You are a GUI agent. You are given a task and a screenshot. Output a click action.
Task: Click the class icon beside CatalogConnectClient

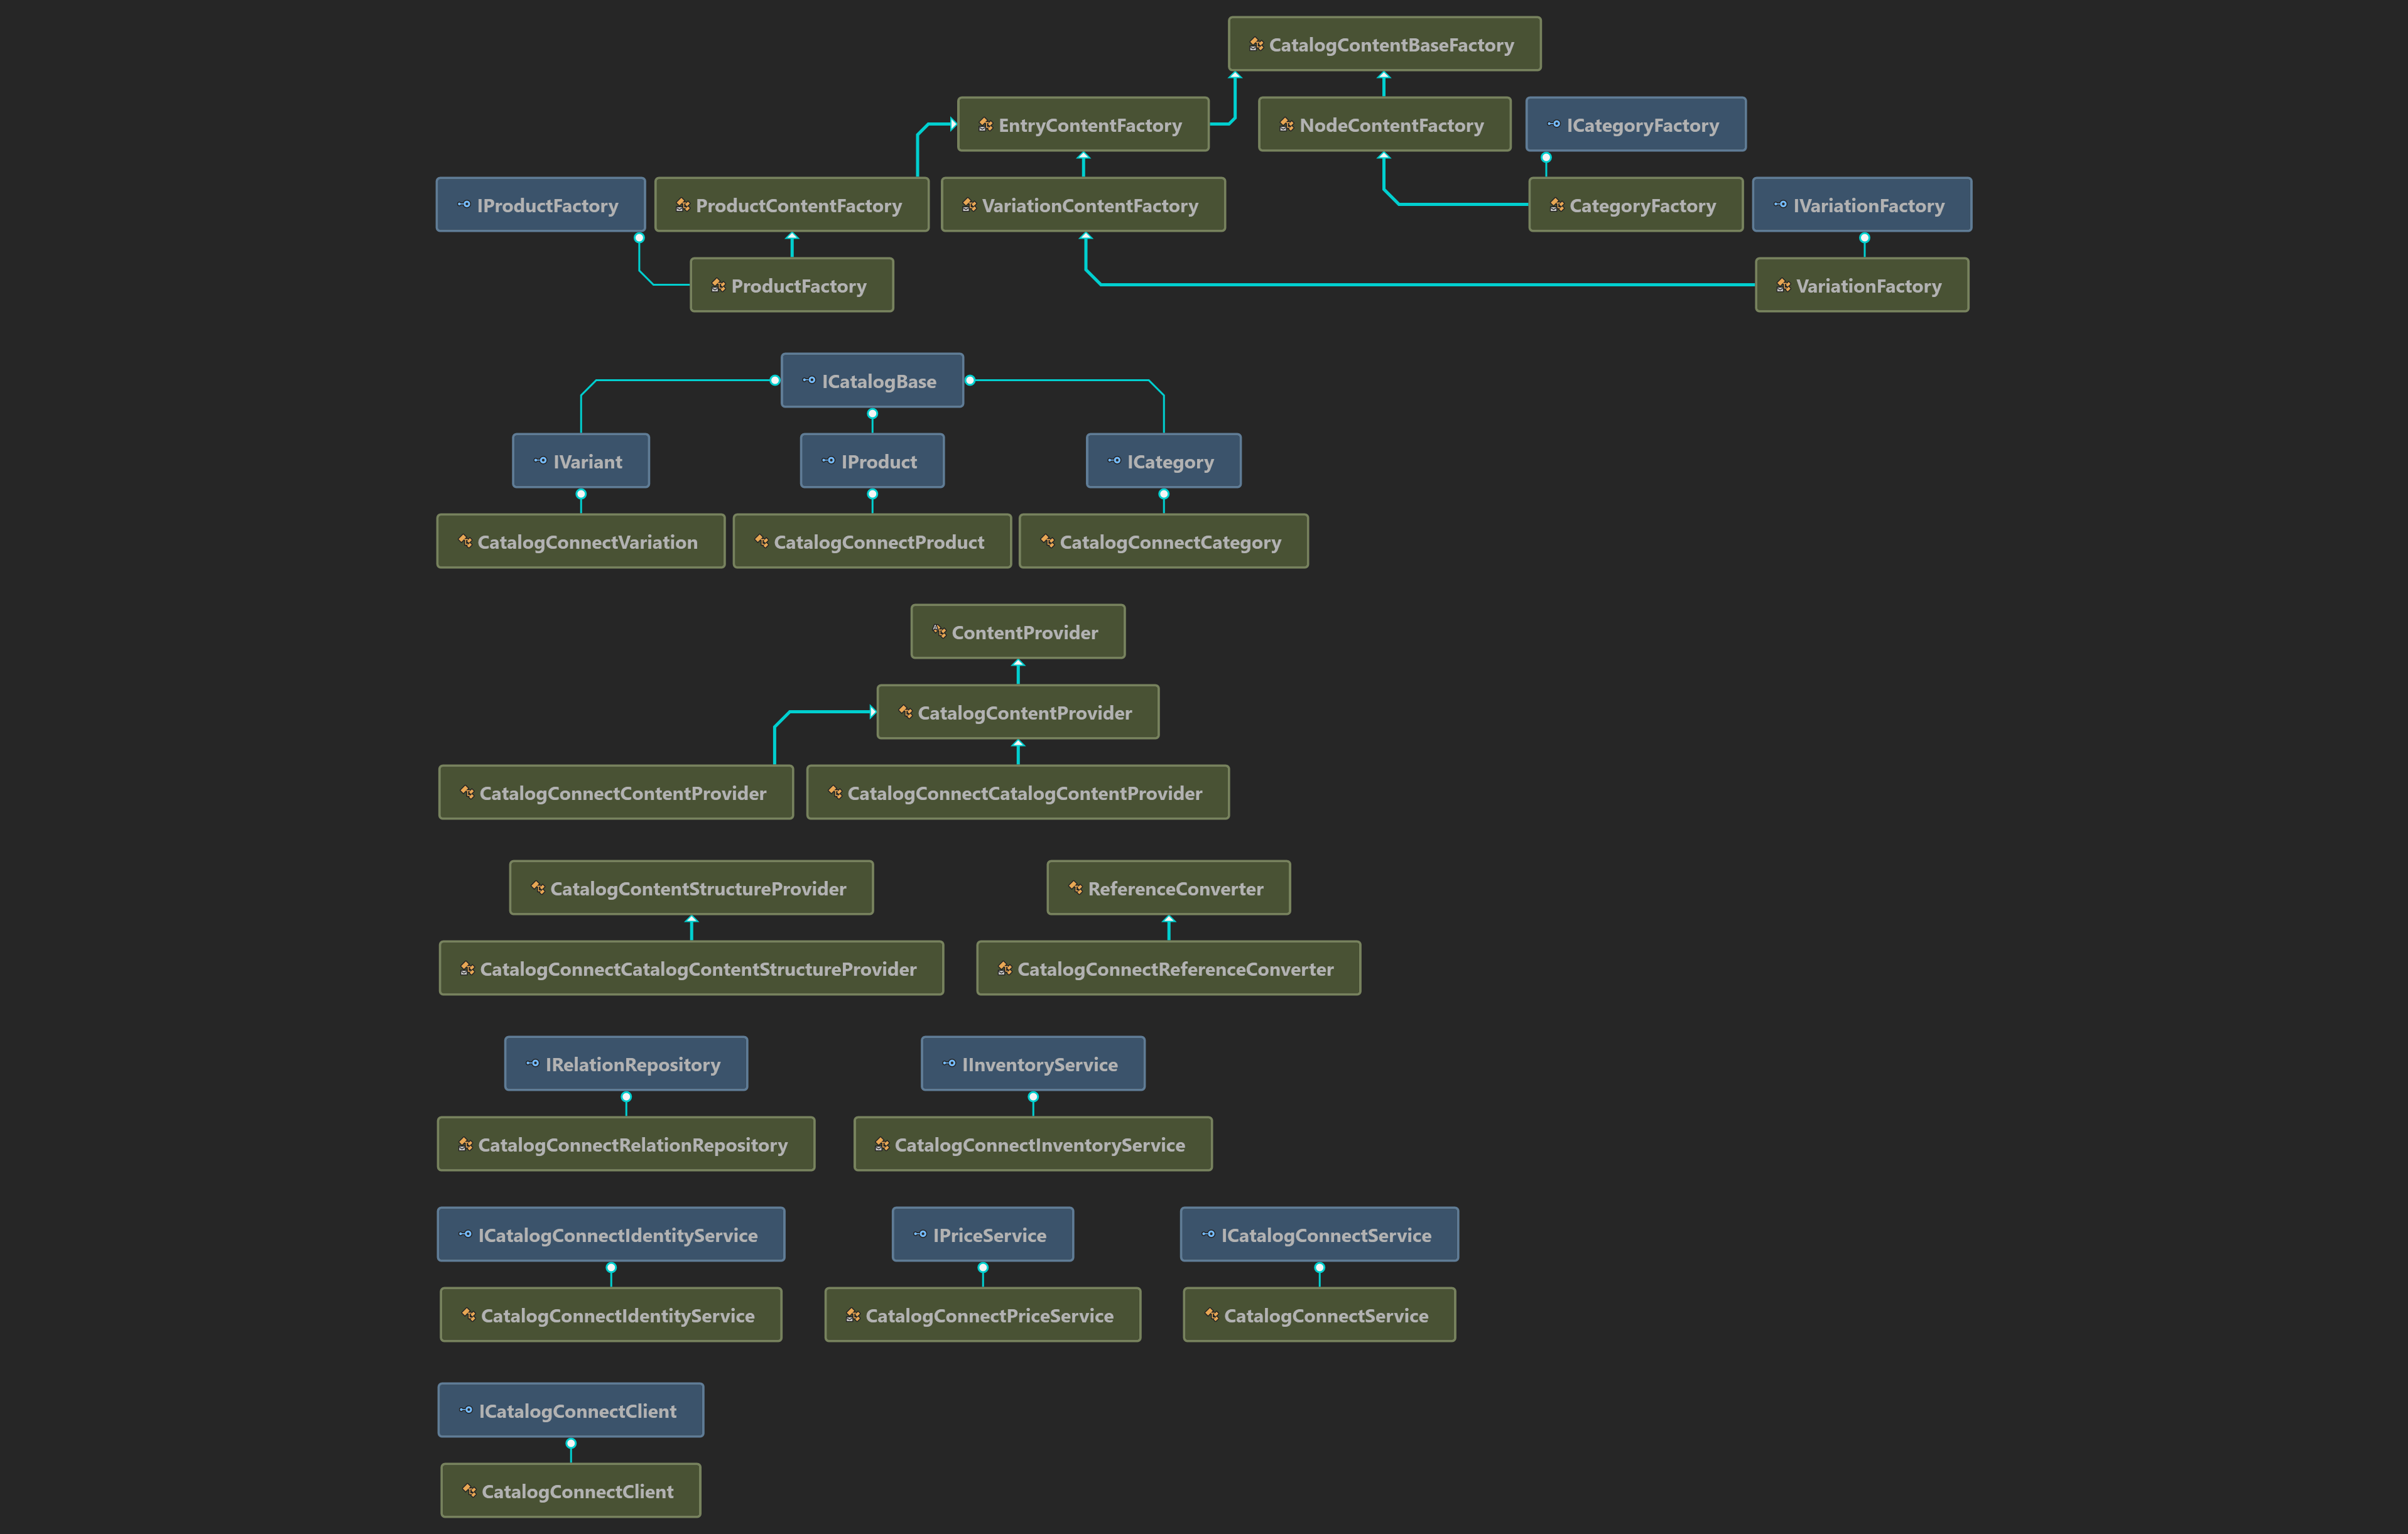pyautogui.click(x=469, y=1490)
